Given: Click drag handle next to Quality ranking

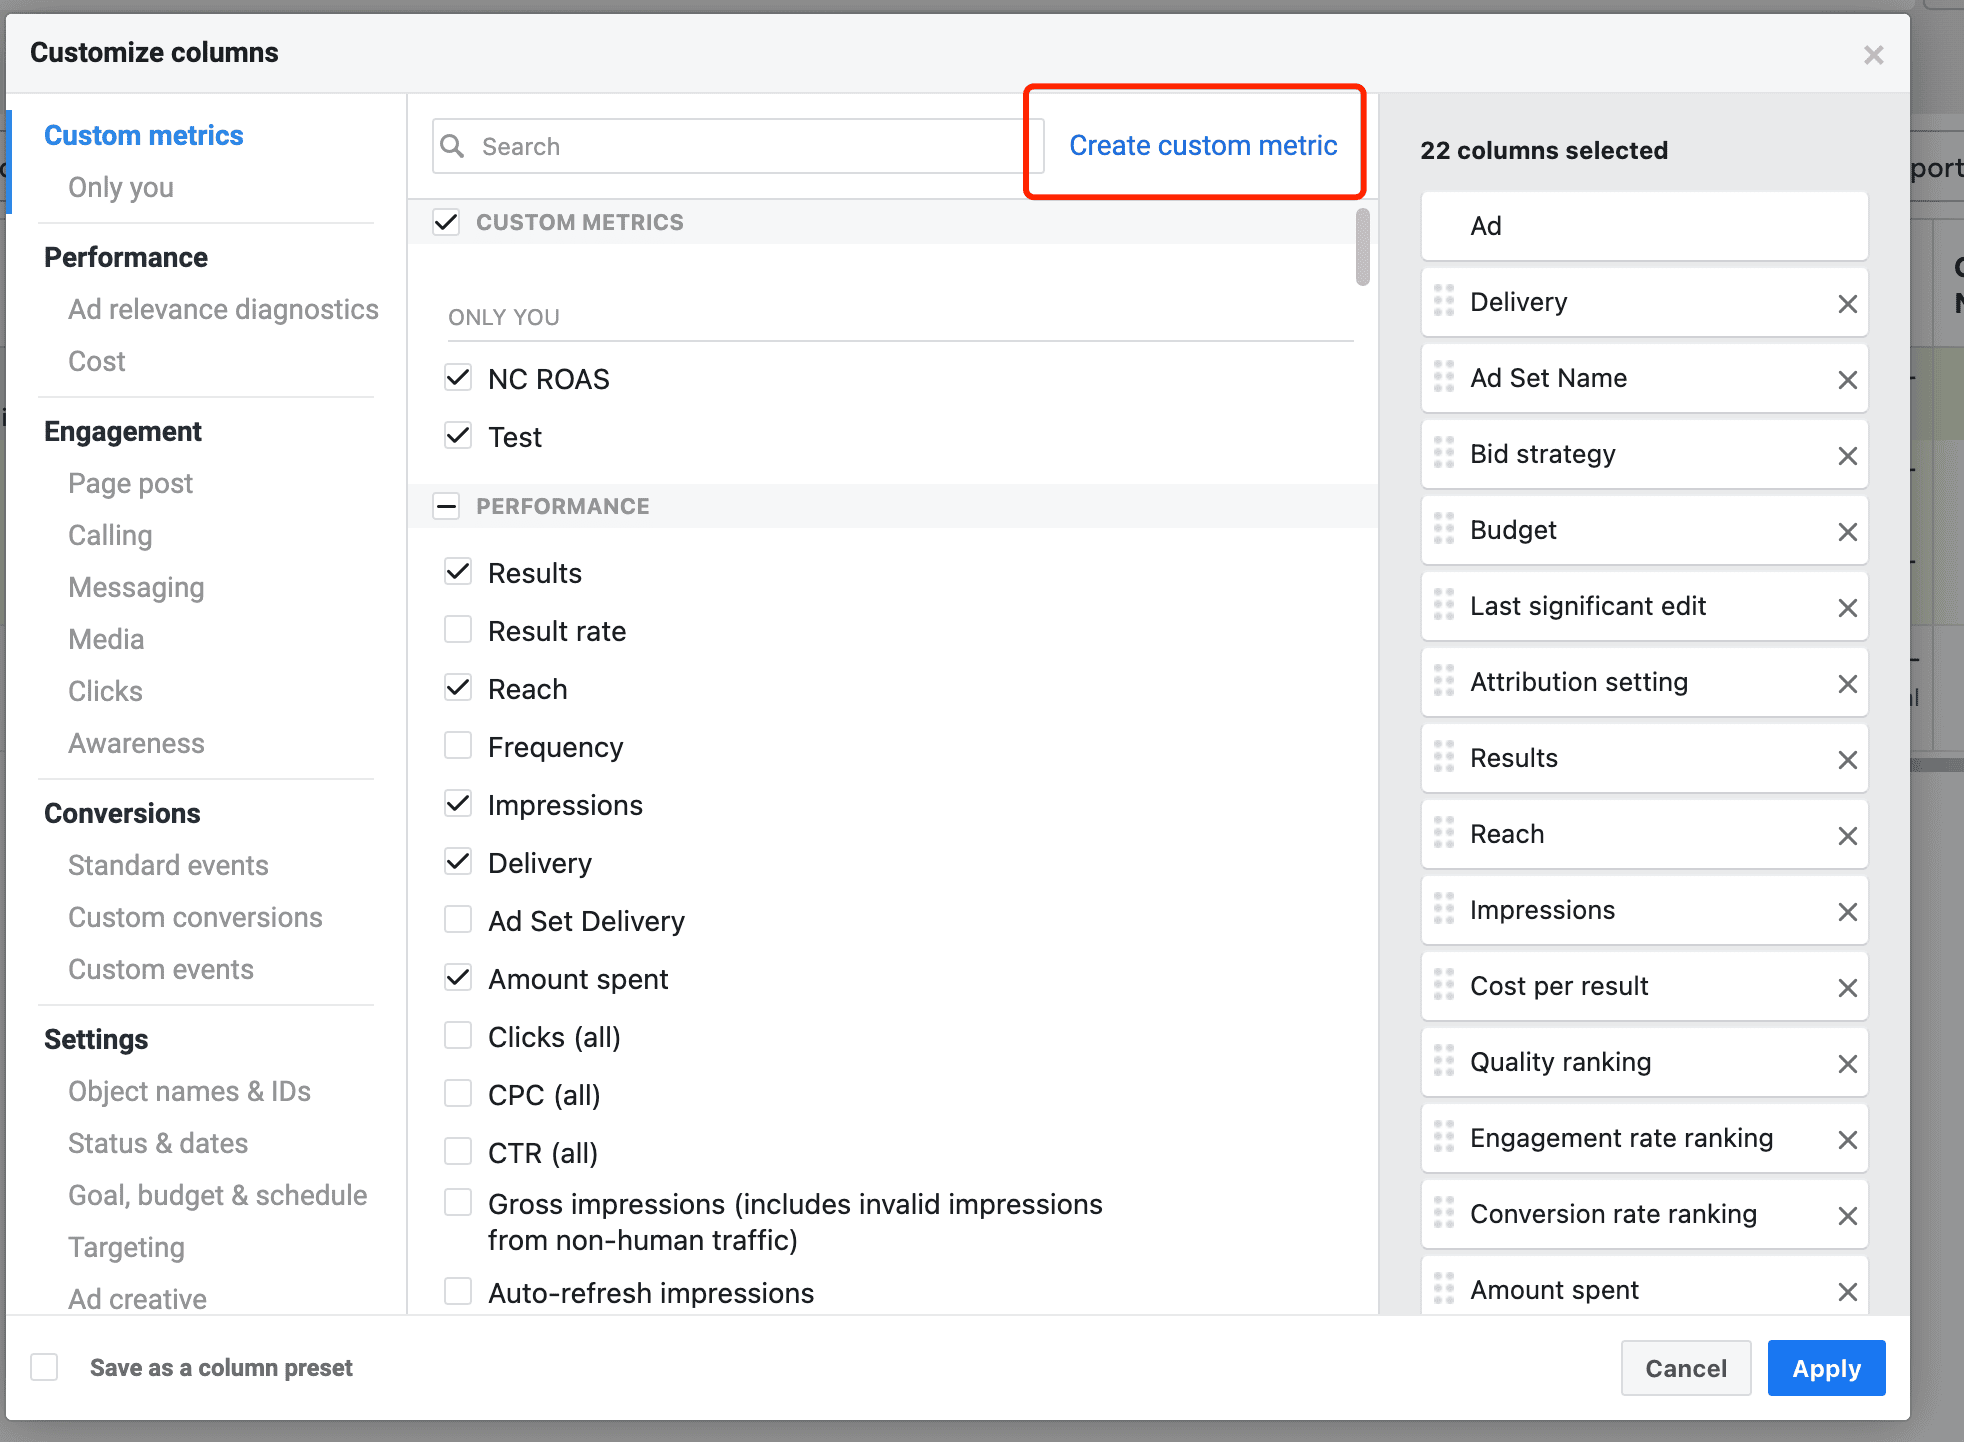Looking at the screenshot, I should click(x=1443, y=1061).
